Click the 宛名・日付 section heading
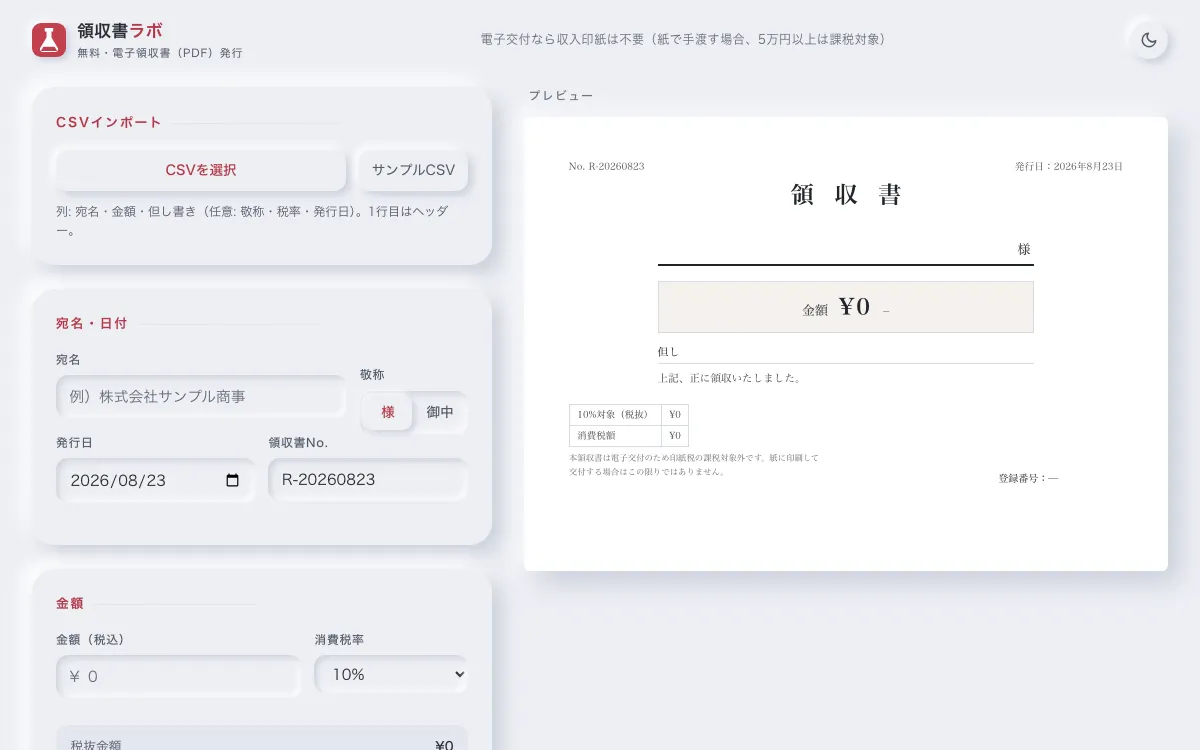 (92, 323)
